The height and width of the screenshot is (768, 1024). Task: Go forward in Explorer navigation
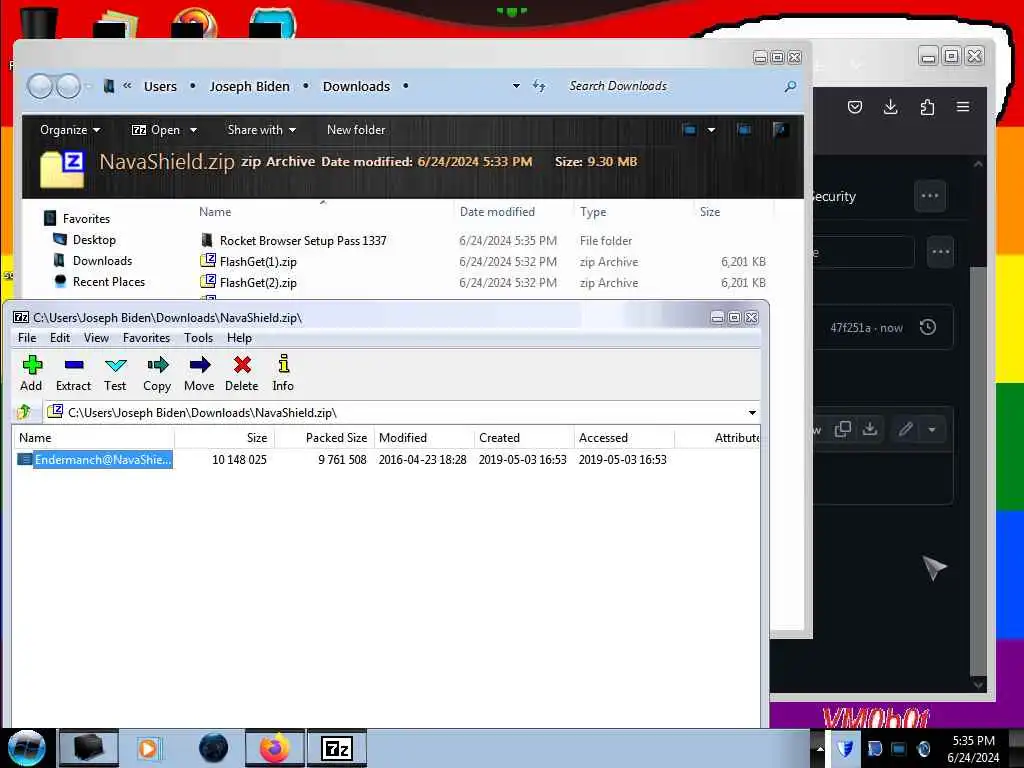click(x=68, y=86)
